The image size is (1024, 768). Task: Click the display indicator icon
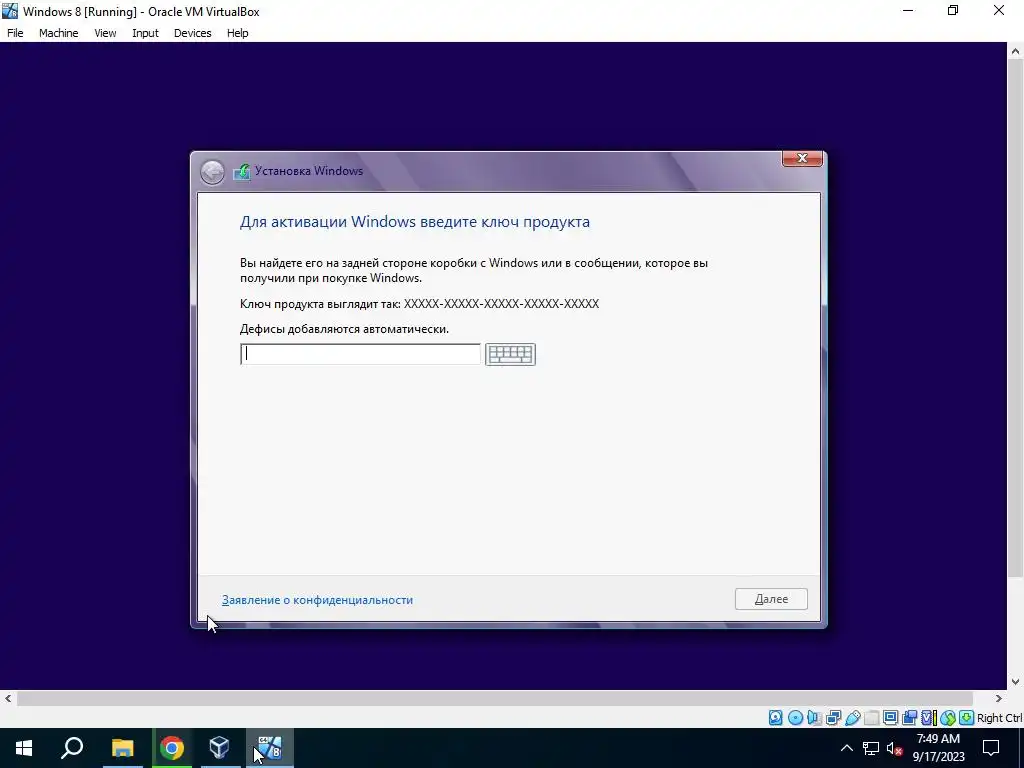pyautogui.click(x=890, y=718)
